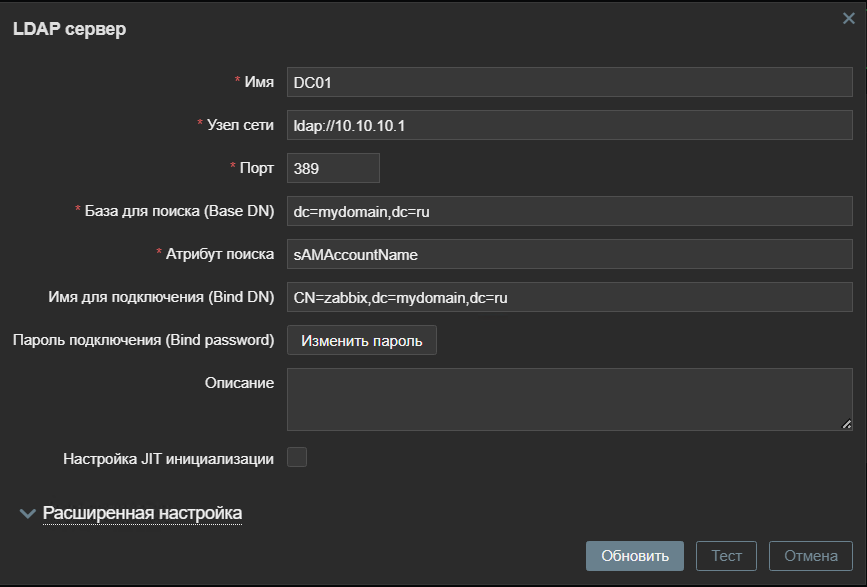Click the Пароль подключения (Bind password) label
Viewport: 867px width, 587px height.
tap(143, 340)
